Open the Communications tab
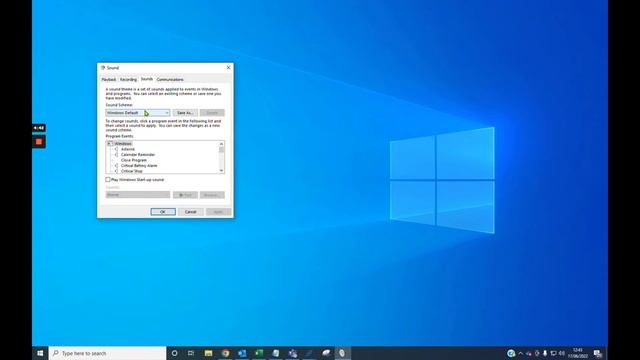Screen dimensions: 640x360 pyautogui.click(x=170, y=80)
